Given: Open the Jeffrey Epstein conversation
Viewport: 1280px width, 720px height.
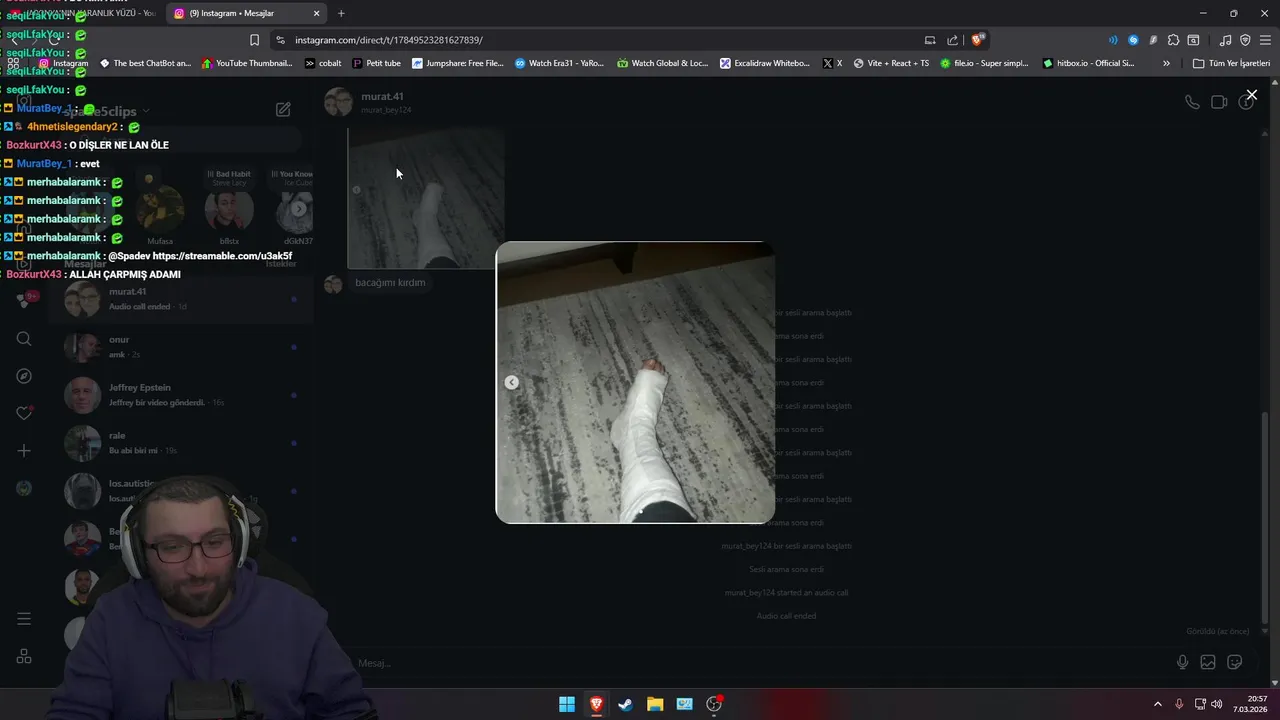Looking at the screenshot, I should [180, 395].
